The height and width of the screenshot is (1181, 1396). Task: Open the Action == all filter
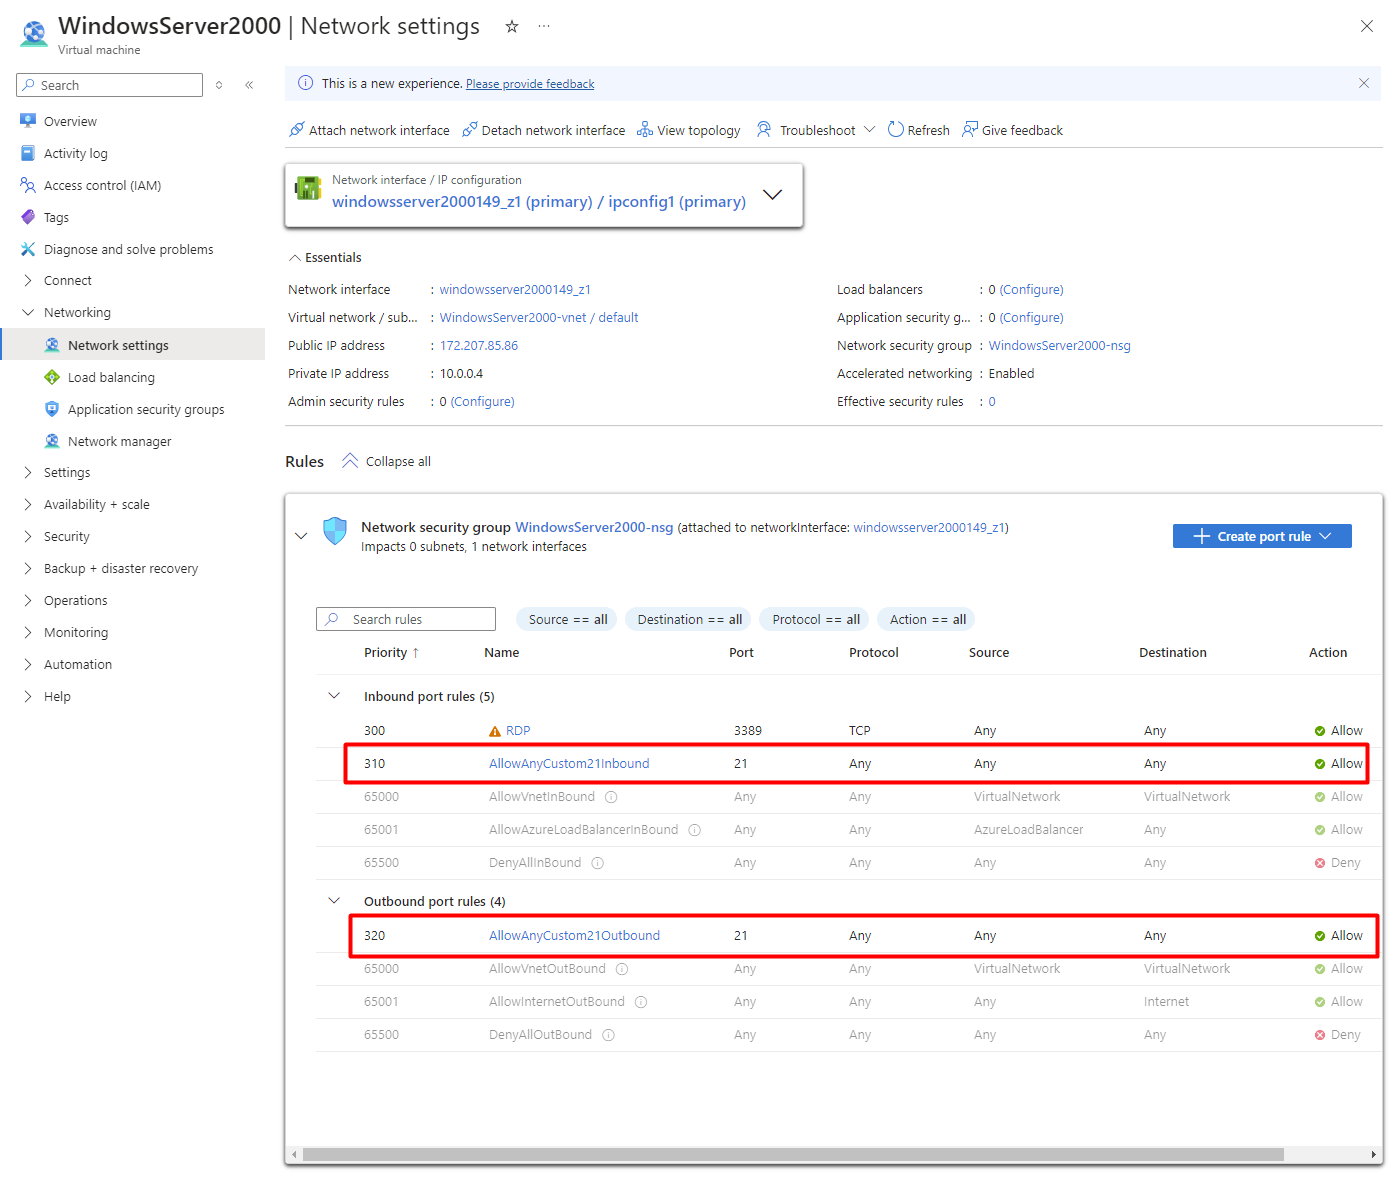point(927,619)
